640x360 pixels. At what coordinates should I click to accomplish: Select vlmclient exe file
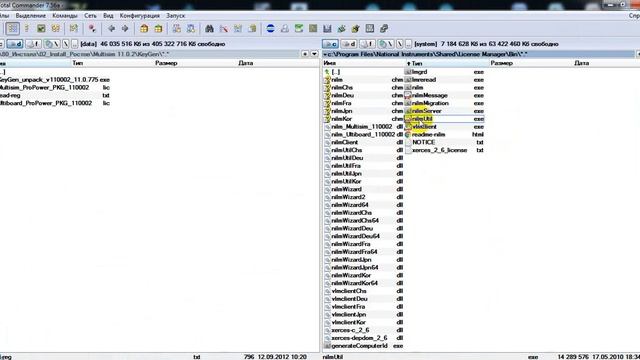[x=444, y=127]
